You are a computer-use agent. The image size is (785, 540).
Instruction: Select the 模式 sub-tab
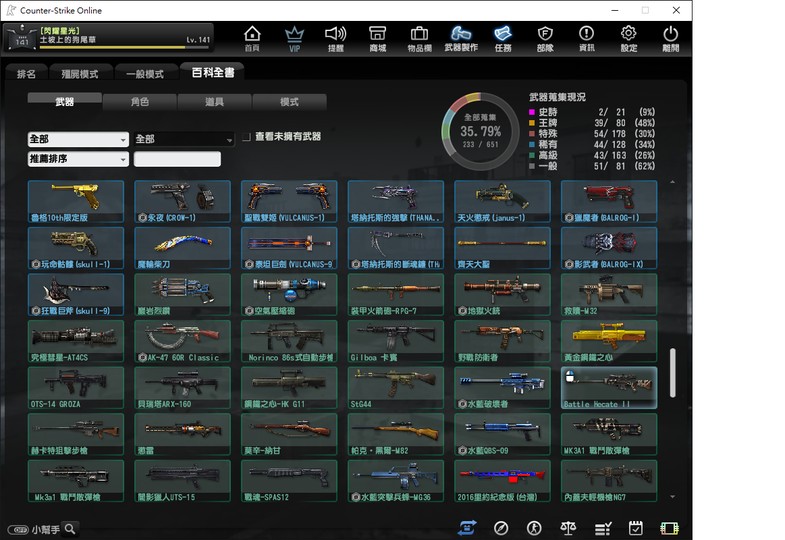pyautogui.click(x=289, y=102)
